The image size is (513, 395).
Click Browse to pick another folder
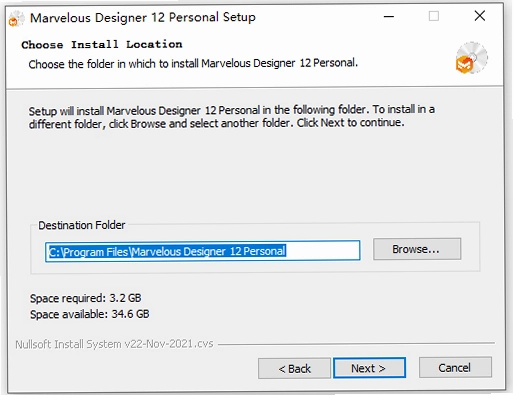[x=417, y=249]
